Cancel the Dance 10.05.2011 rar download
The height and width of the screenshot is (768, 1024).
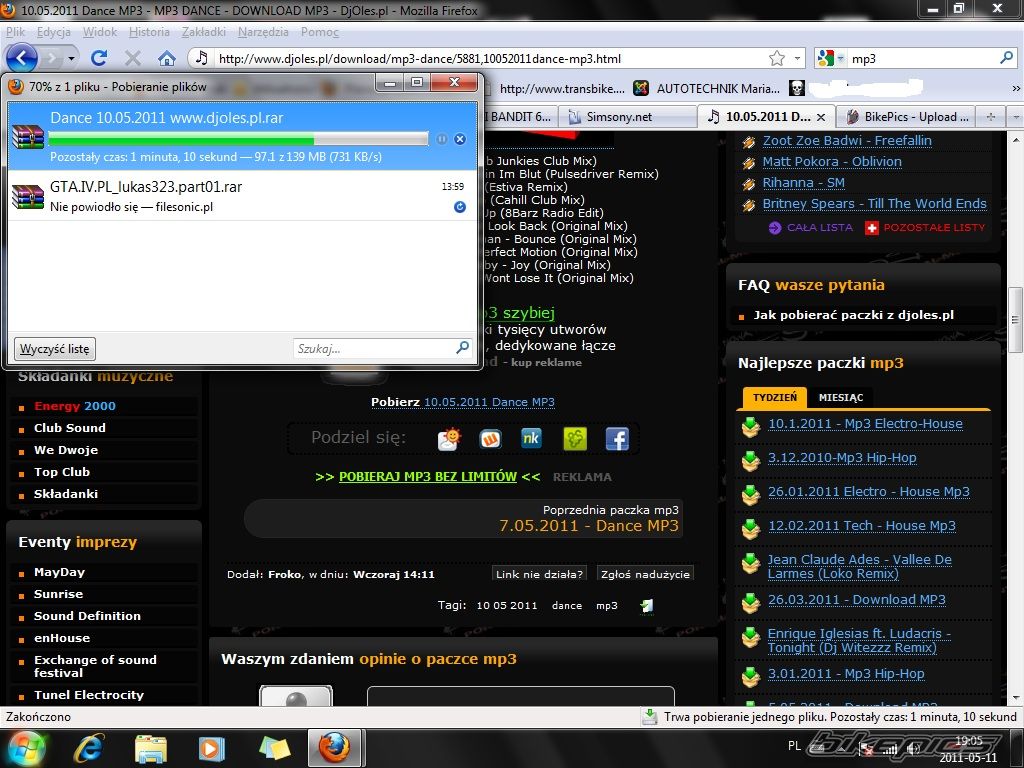tap(460, 139)
